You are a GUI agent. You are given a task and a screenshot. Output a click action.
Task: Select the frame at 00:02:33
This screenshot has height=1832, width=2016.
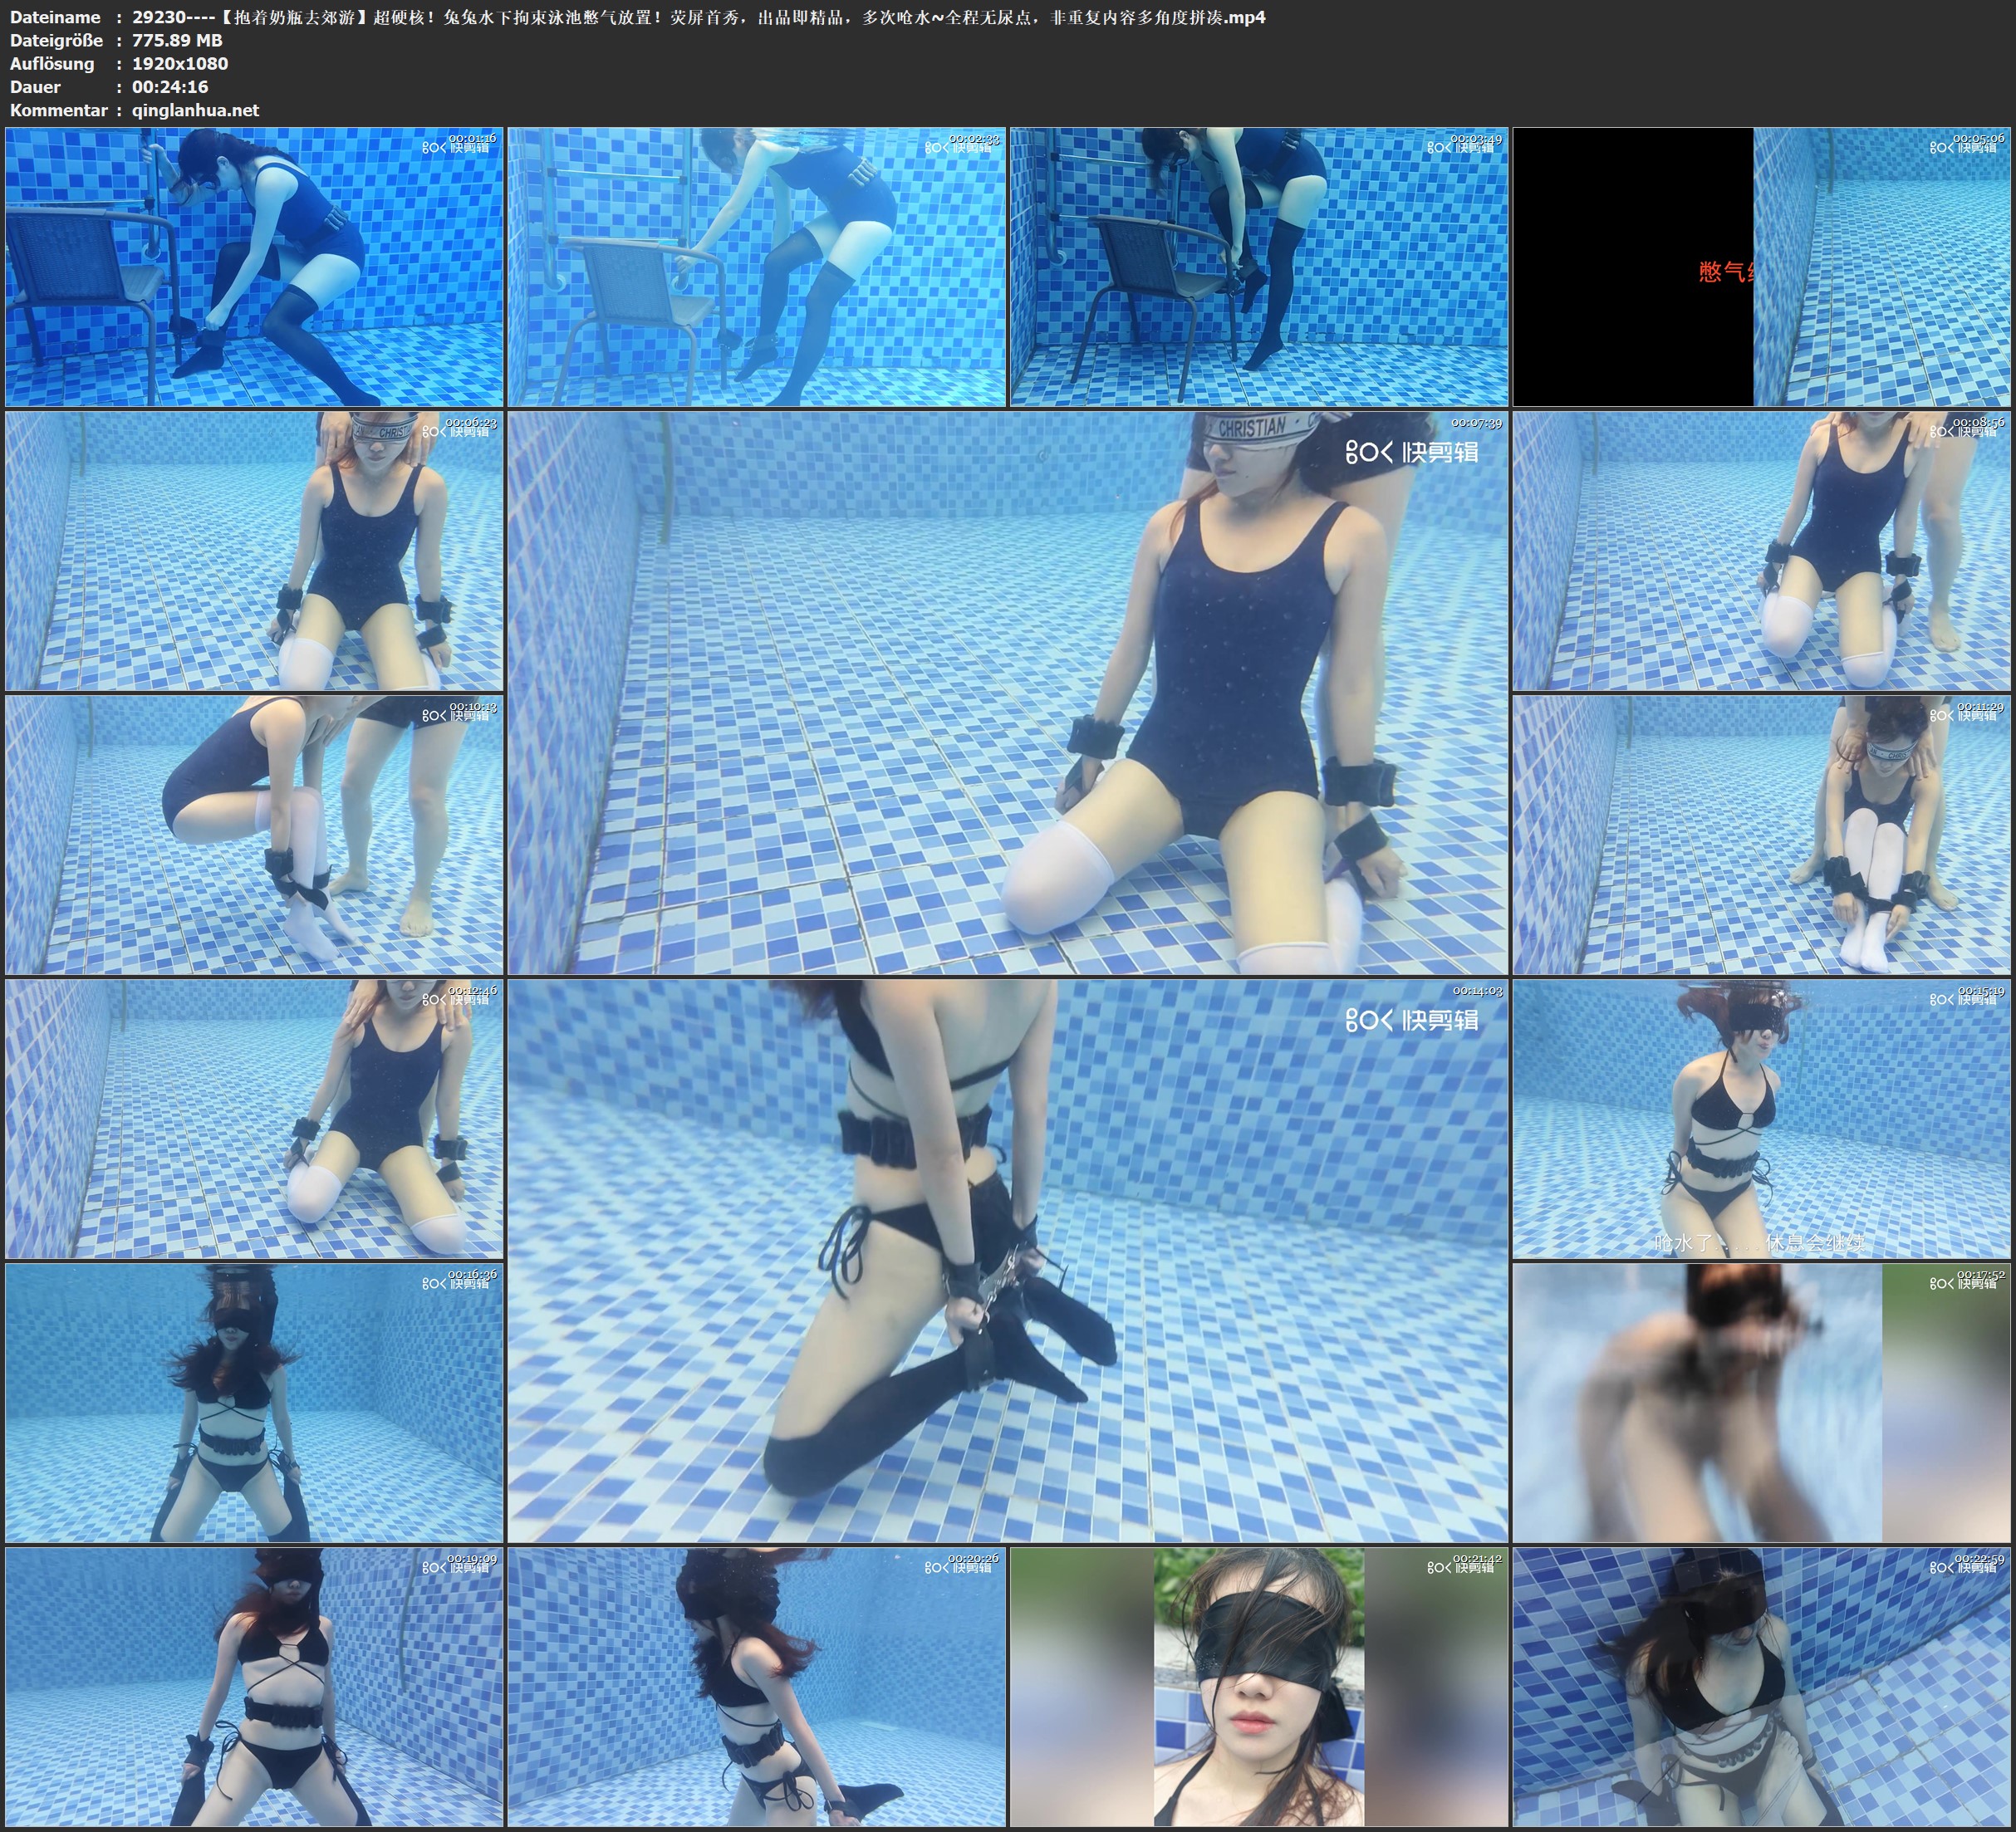(x=756, y=266)
